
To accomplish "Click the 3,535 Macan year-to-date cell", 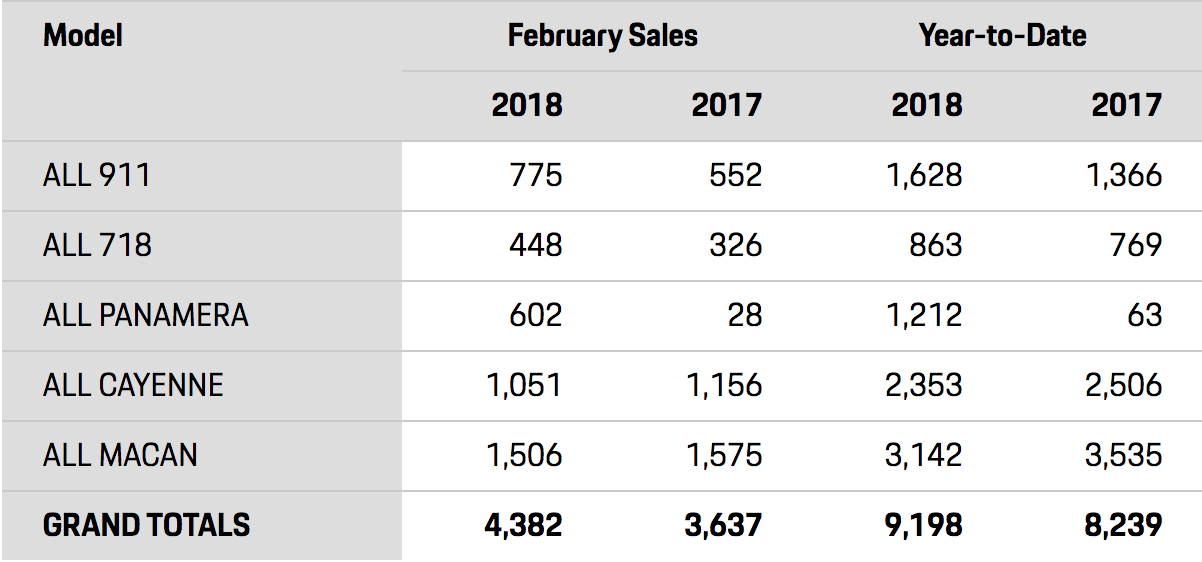I will [x=1123, y=456].
